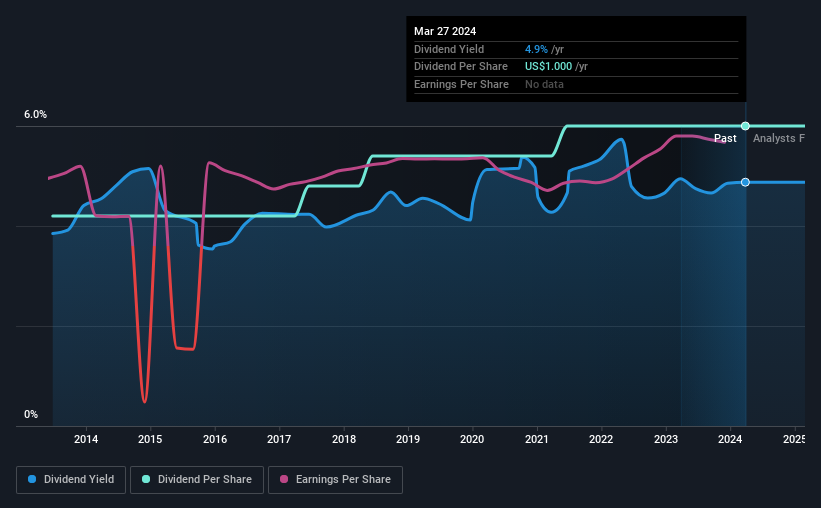Click the 4.9% Dividend Yield value in tooltip
Viewport: 821px width, 508px height.
tap(536, 49)
